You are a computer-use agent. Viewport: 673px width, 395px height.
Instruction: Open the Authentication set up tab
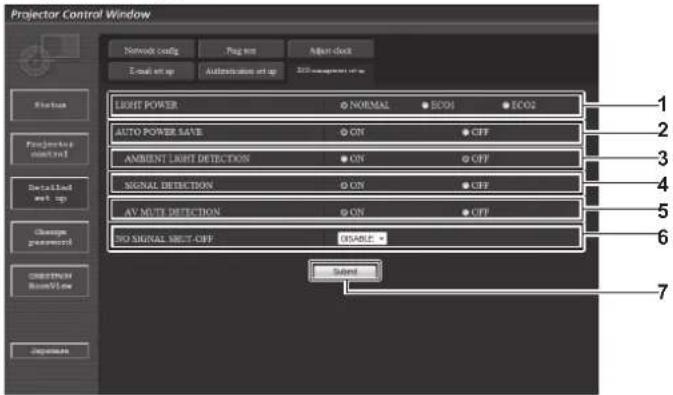pyautogui.click(x=241, y=71)
